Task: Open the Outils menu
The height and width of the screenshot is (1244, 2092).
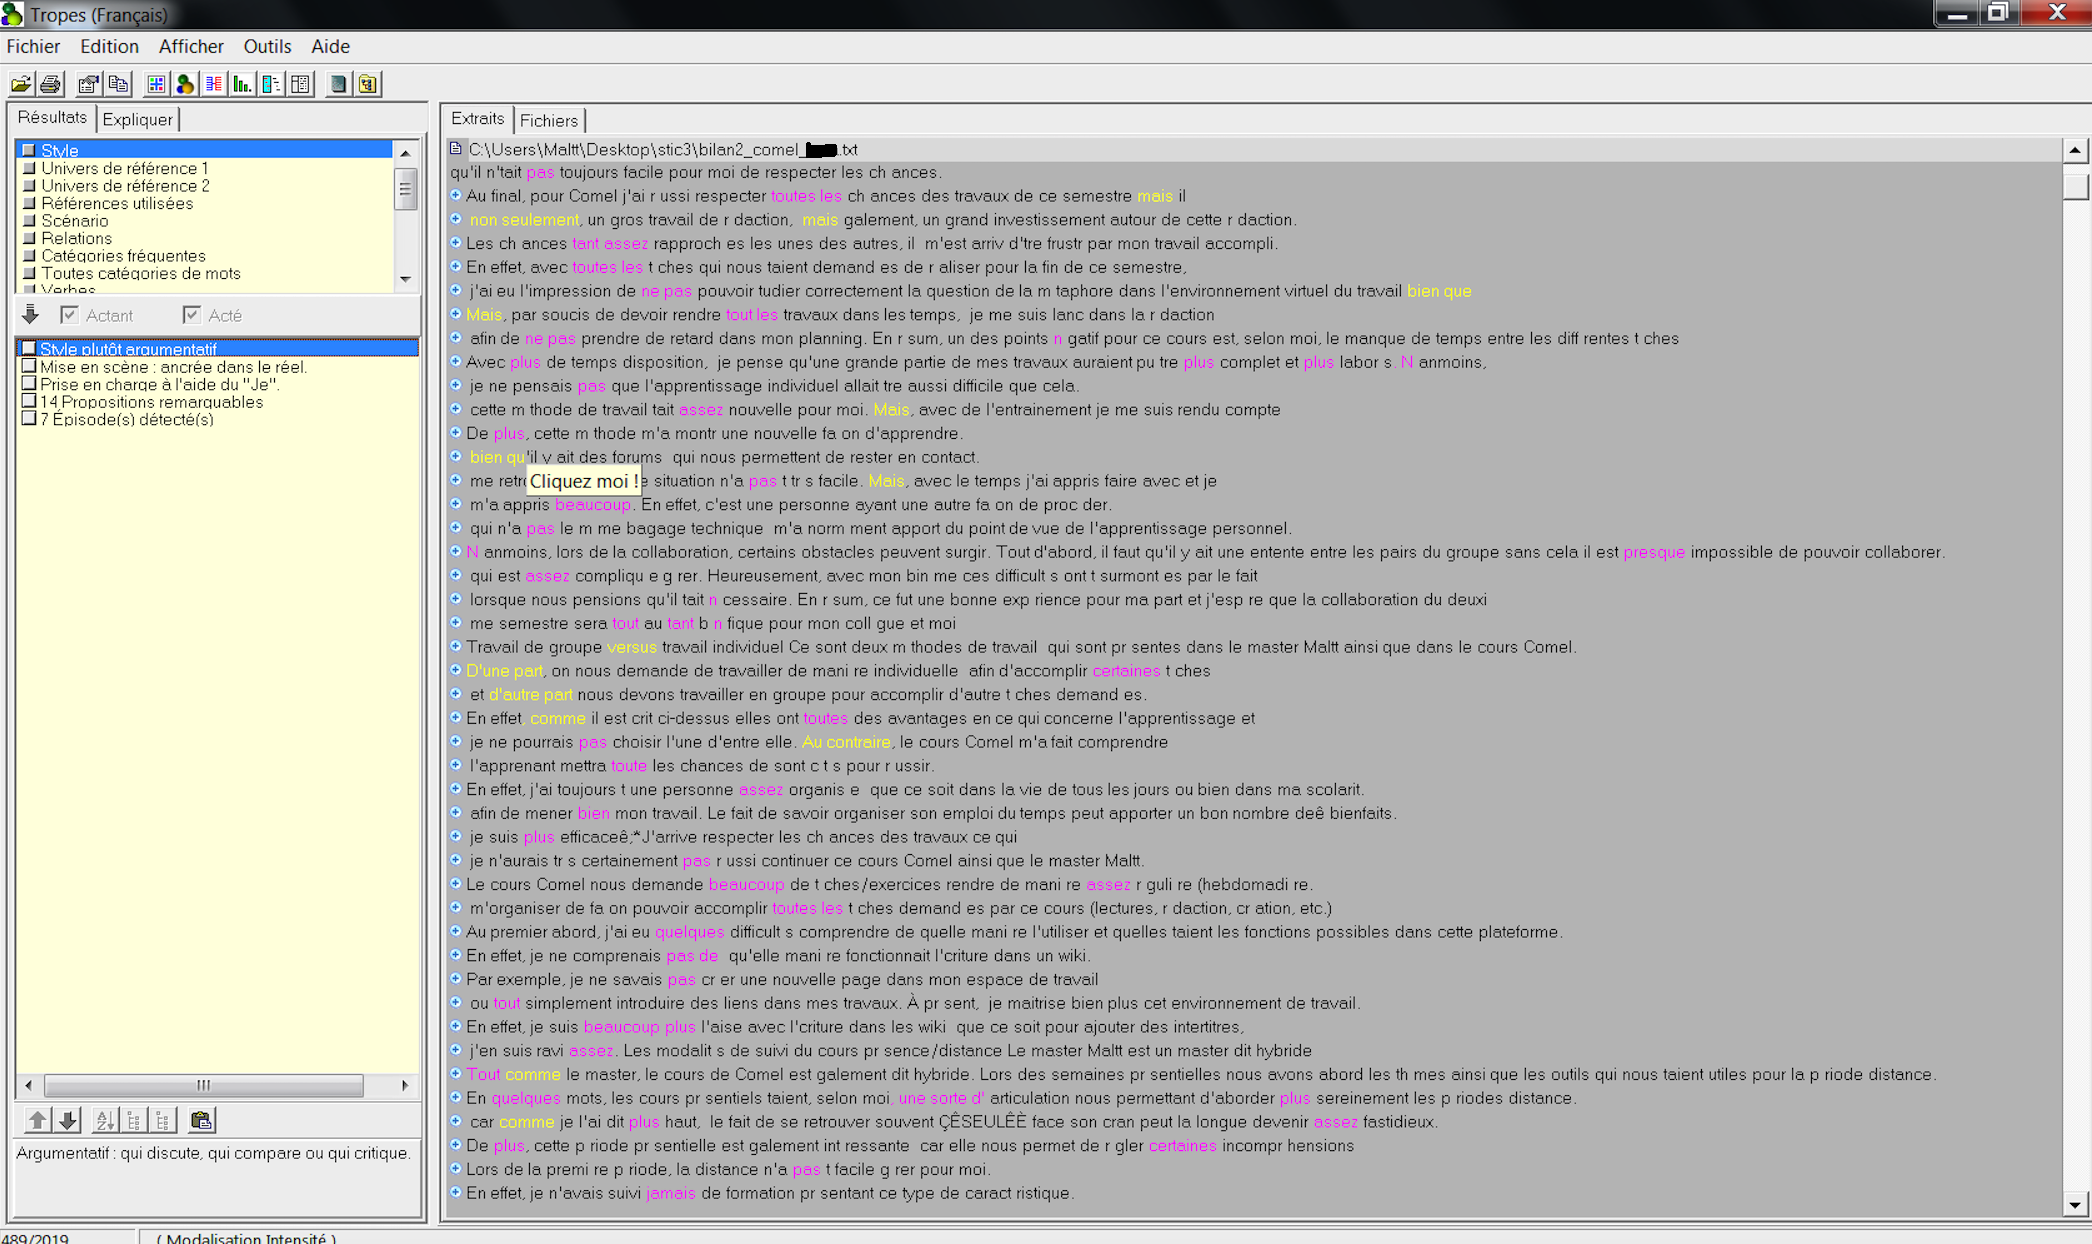Action: pyautogui.click(x=267, y=46)
